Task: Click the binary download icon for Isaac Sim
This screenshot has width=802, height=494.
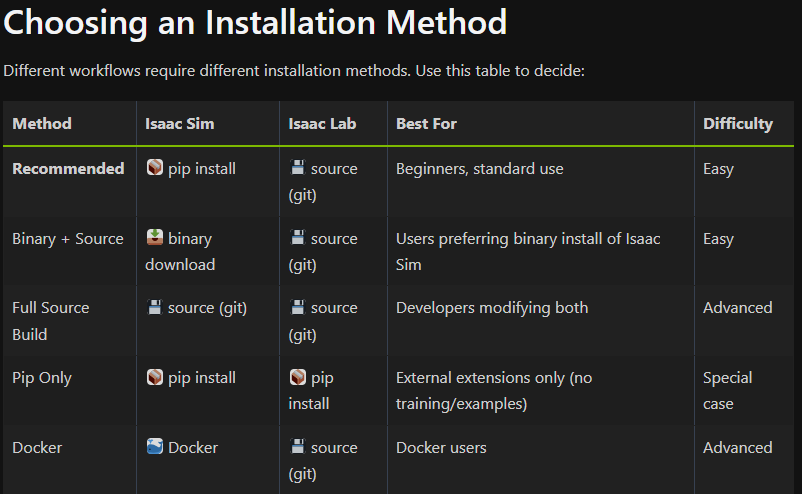Action: point(155,238)
